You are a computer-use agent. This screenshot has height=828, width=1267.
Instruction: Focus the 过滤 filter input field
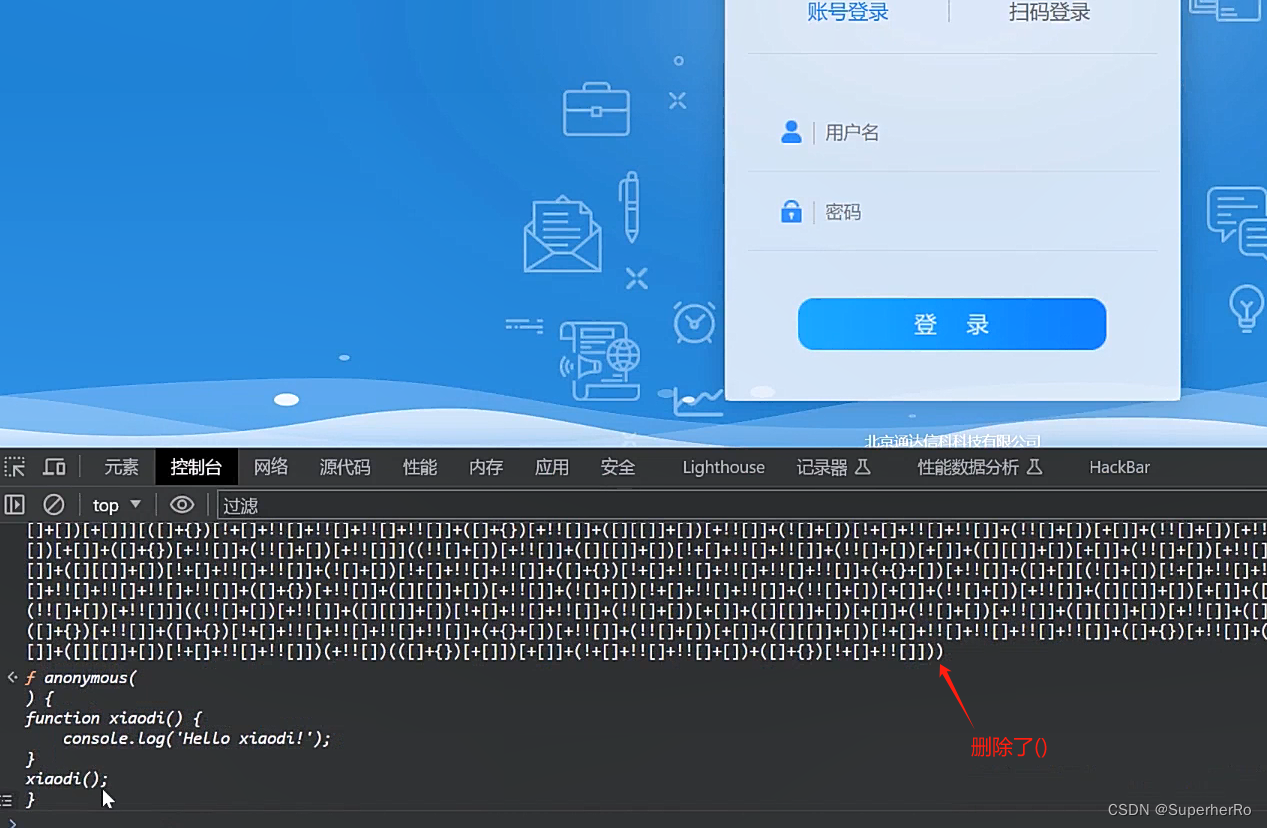click(741, 505)
